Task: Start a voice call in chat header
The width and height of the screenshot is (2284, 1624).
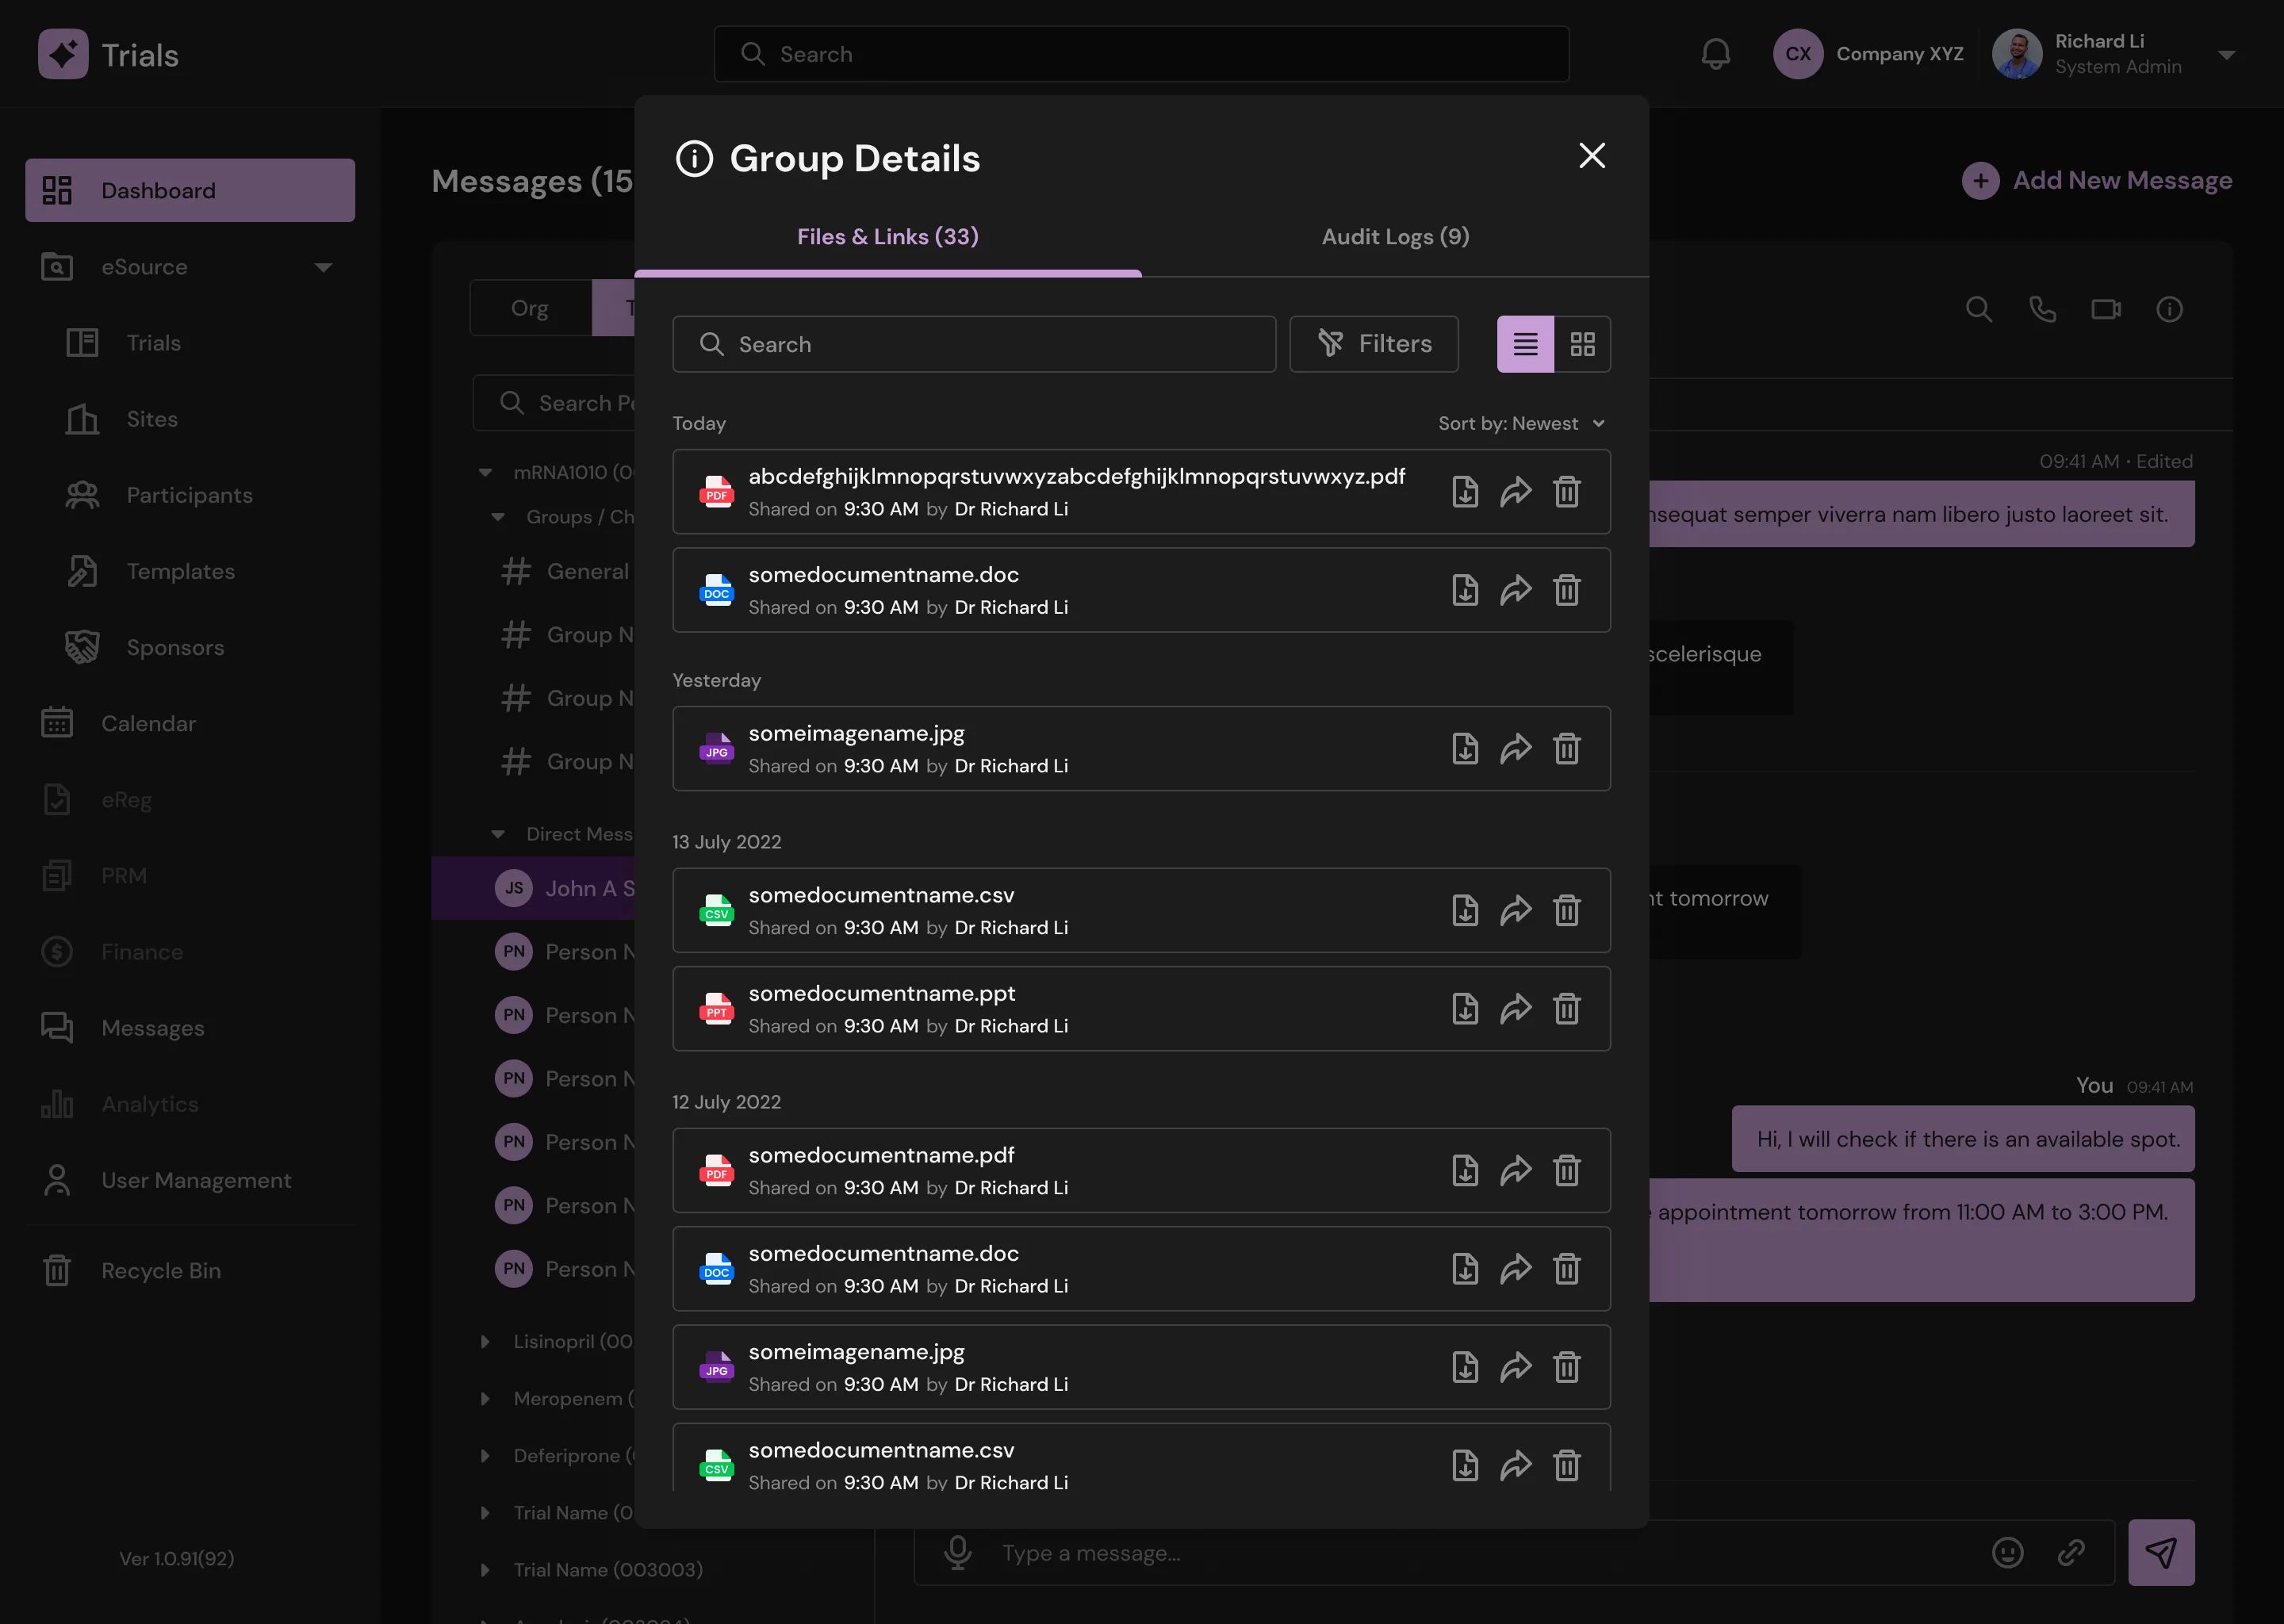Action: click(x=2042, y=310)
